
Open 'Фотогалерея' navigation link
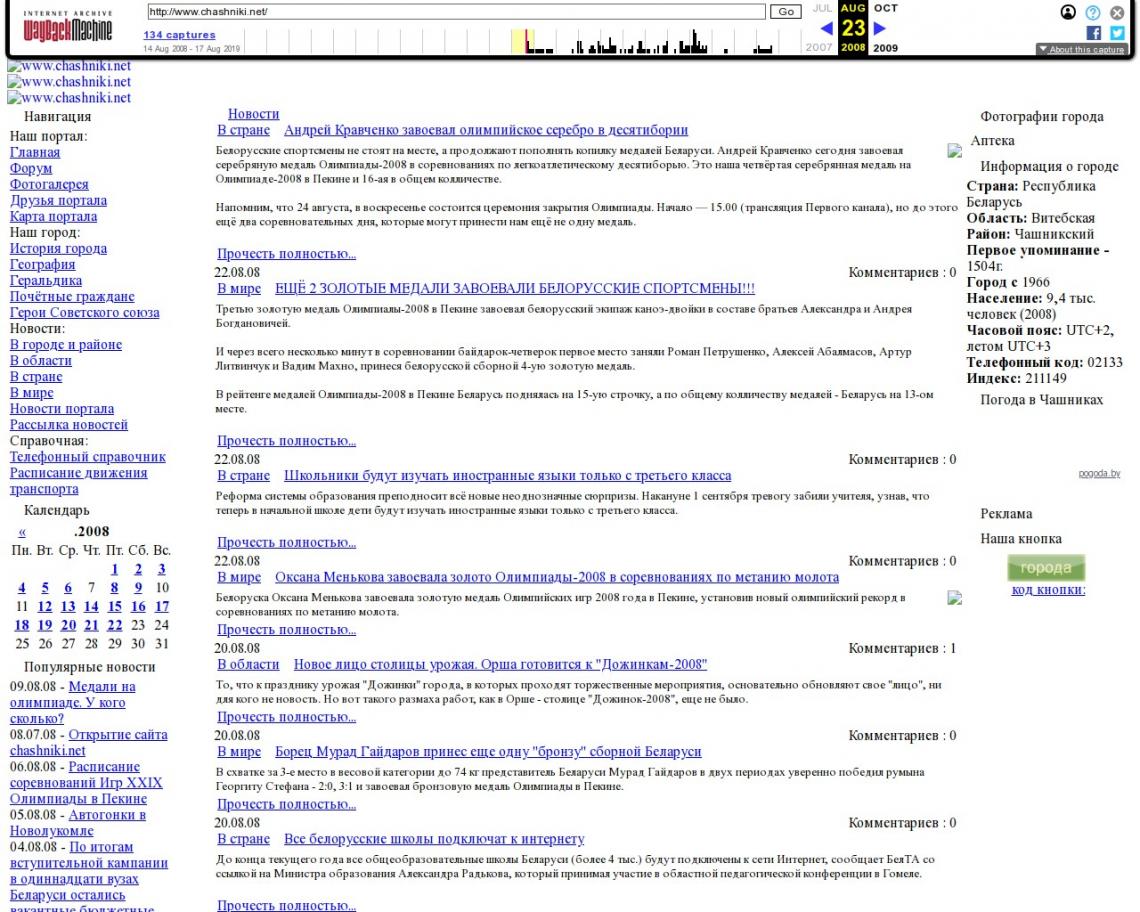49,184
